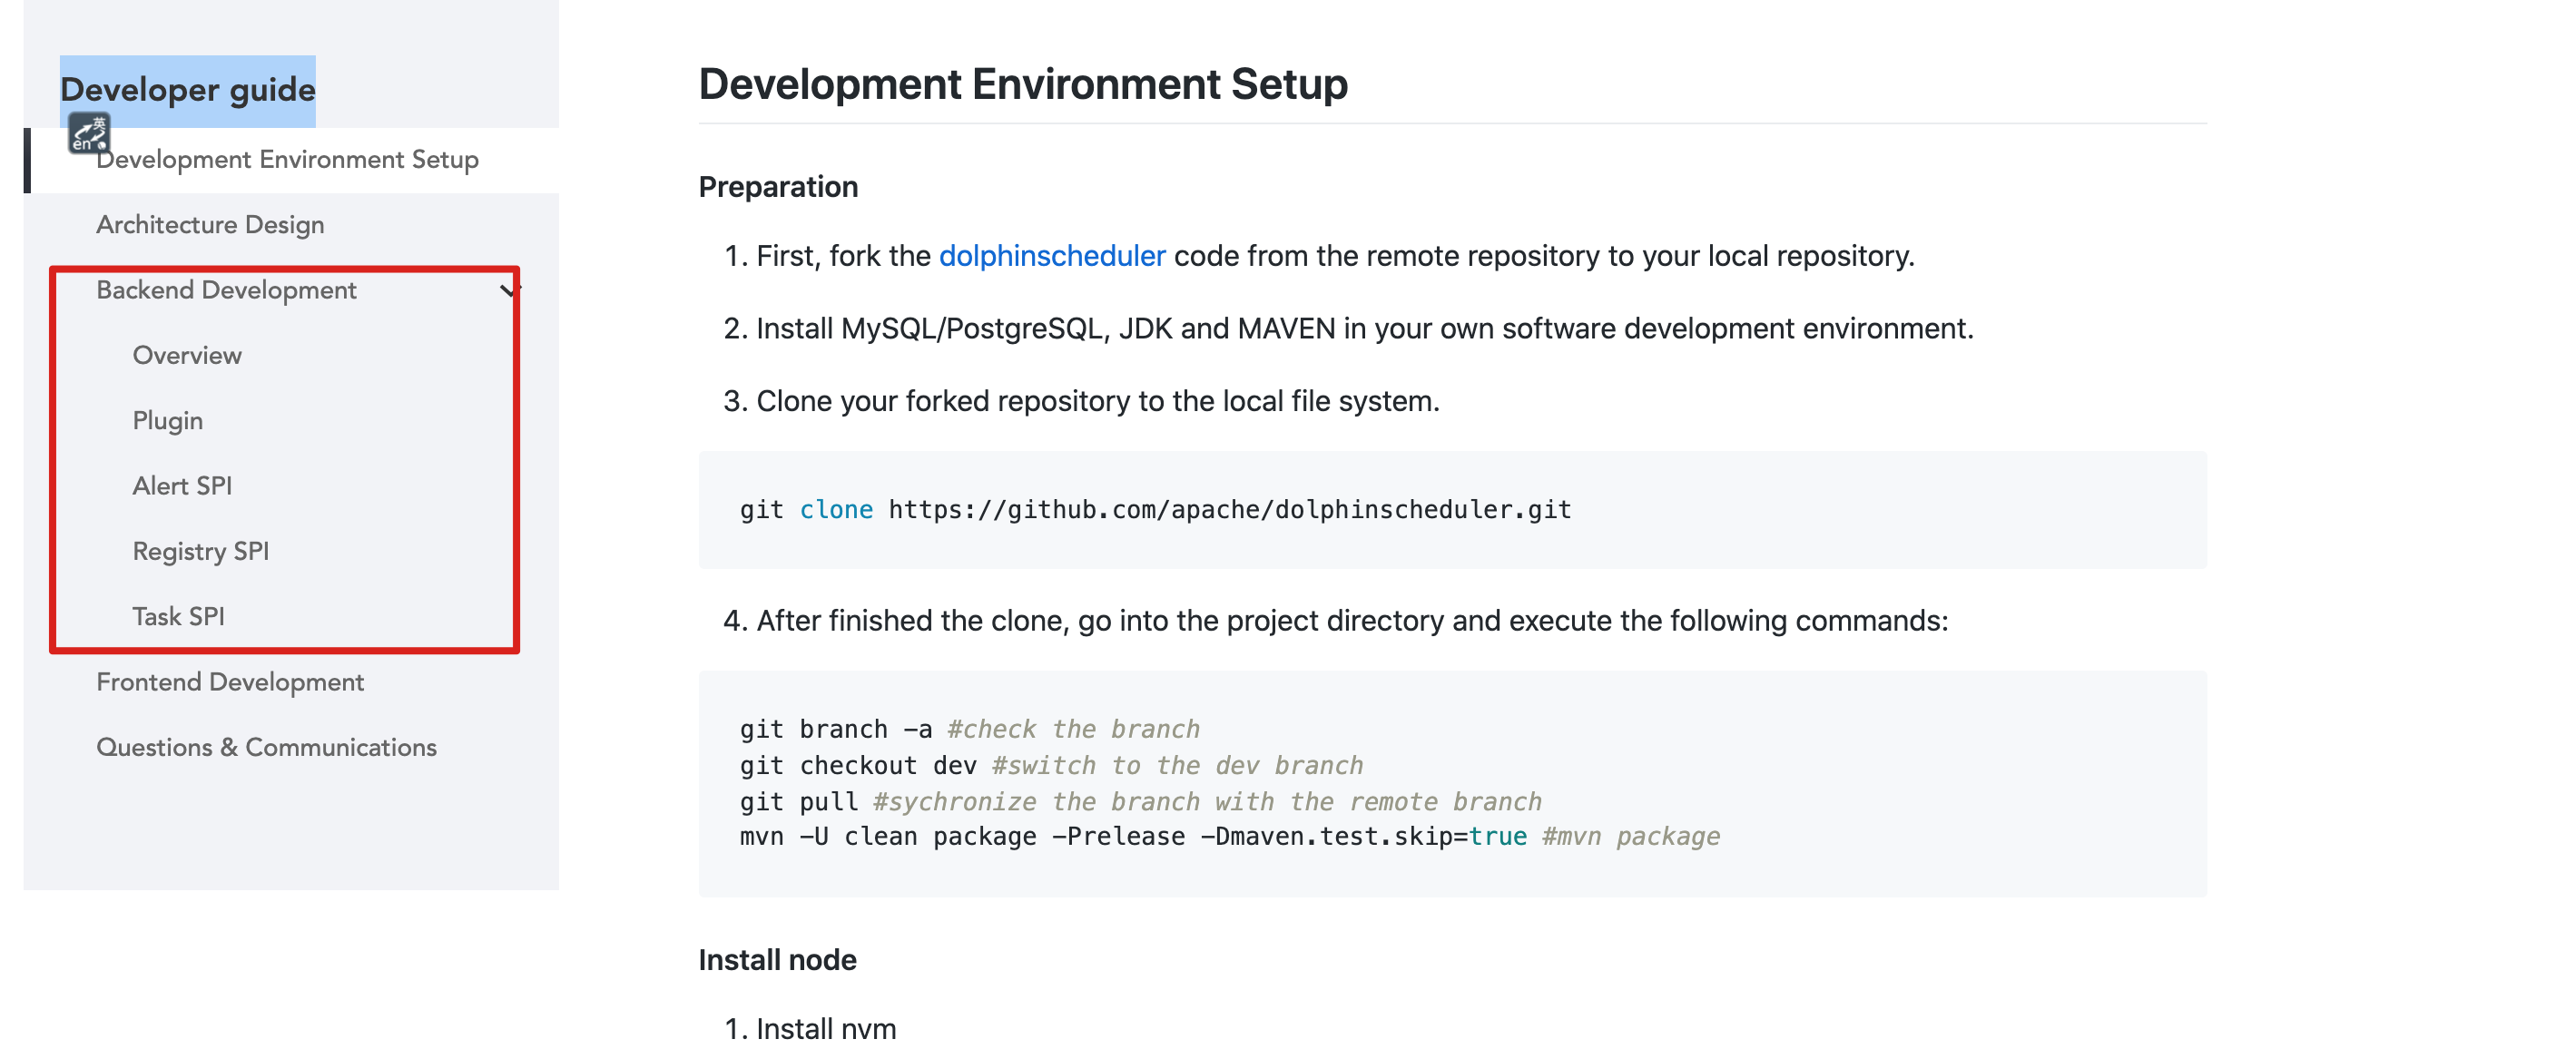Open Architecture Design in sidebar

coord(210,225)
